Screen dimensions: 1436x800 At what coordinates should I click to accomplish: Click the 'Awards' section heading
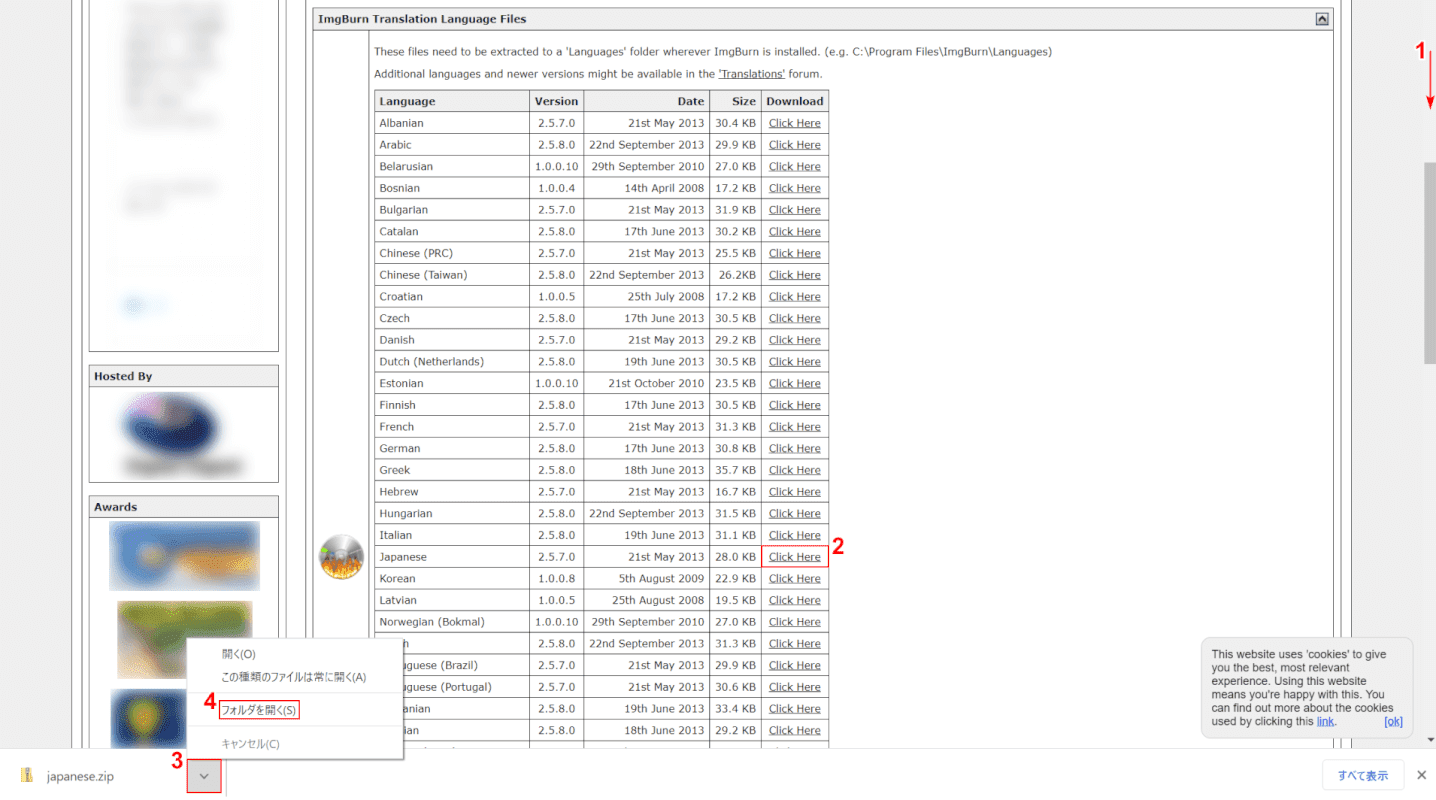coord(116,507)
